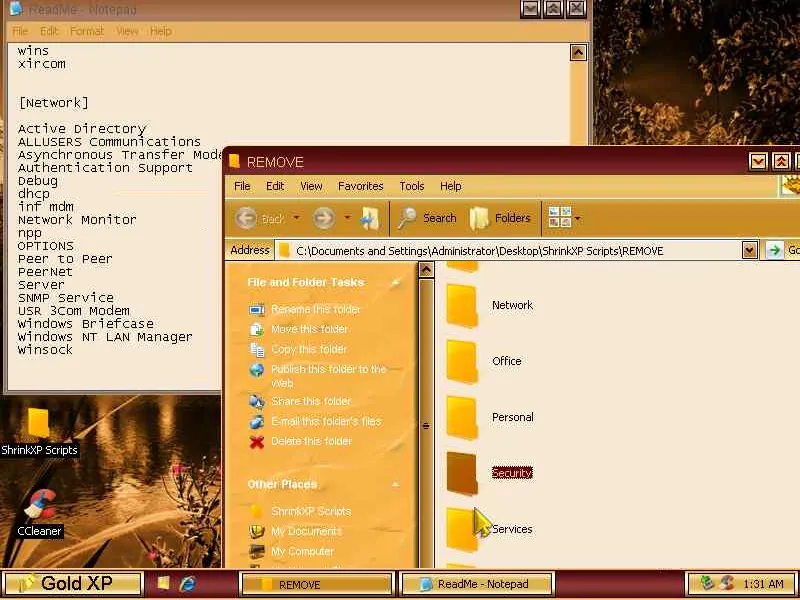Screen dimensions: 800x600
Task: Click Publish this folder to the Web
Action: (328, 376)
